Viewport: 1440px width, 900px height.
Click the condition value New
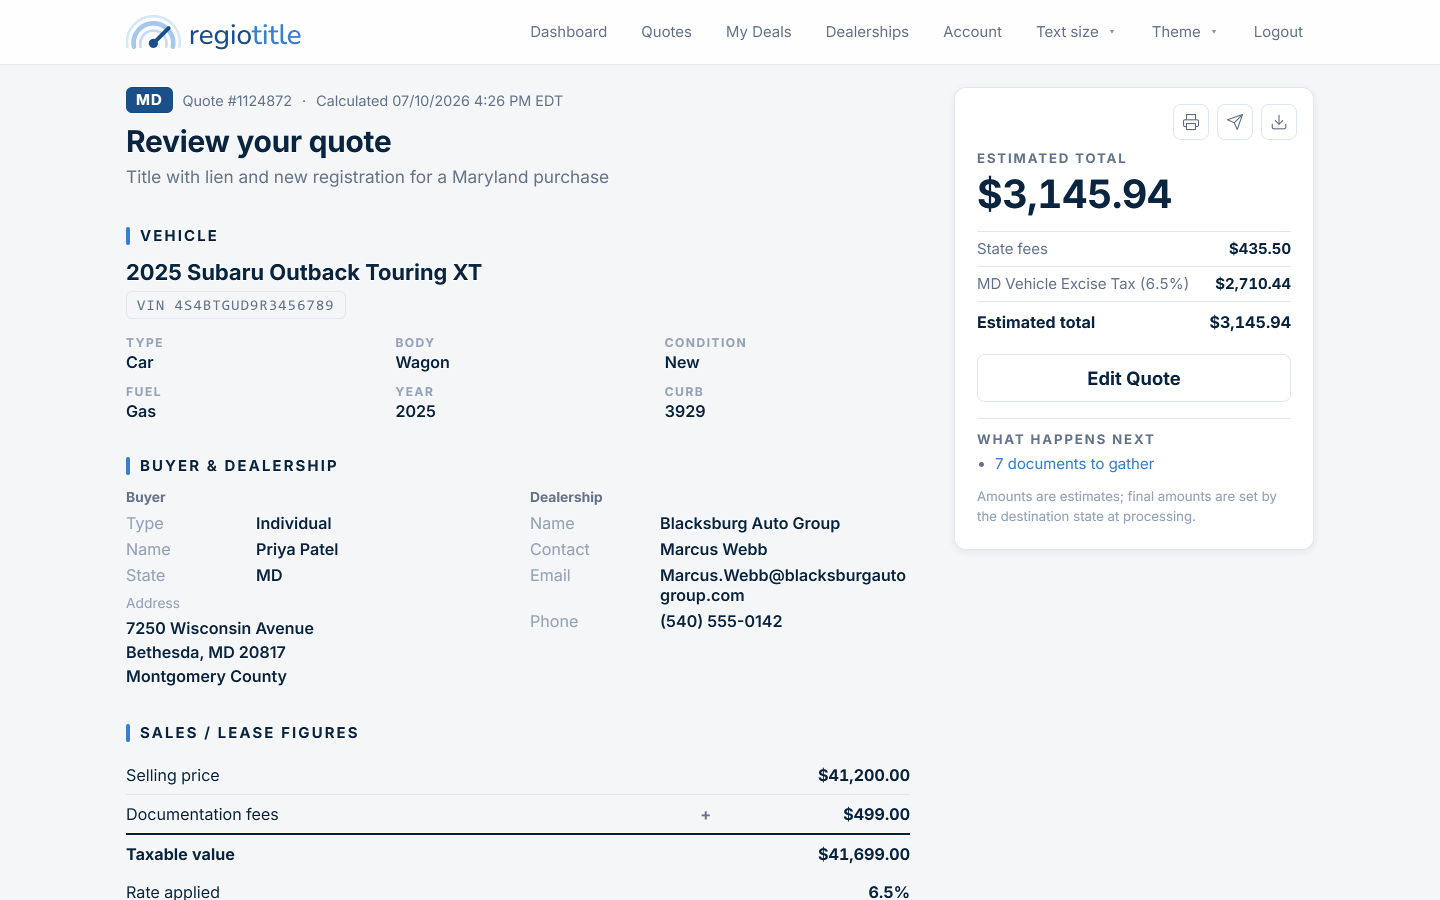[682, 362]
